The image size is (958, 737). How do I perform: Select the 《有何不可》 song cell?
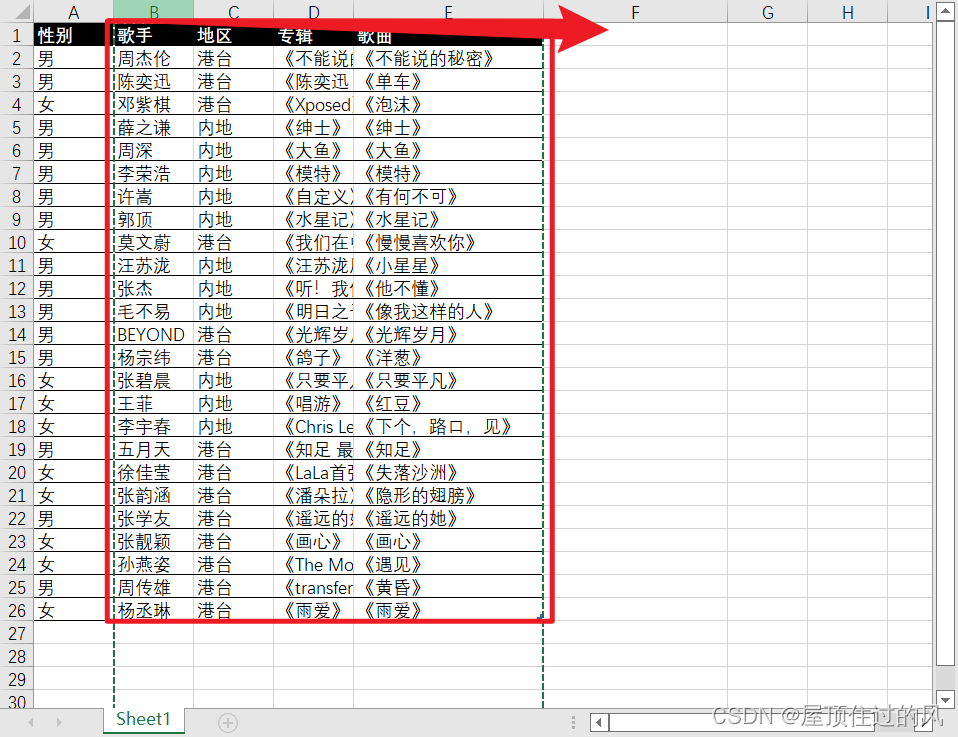(x=448, y=196)
